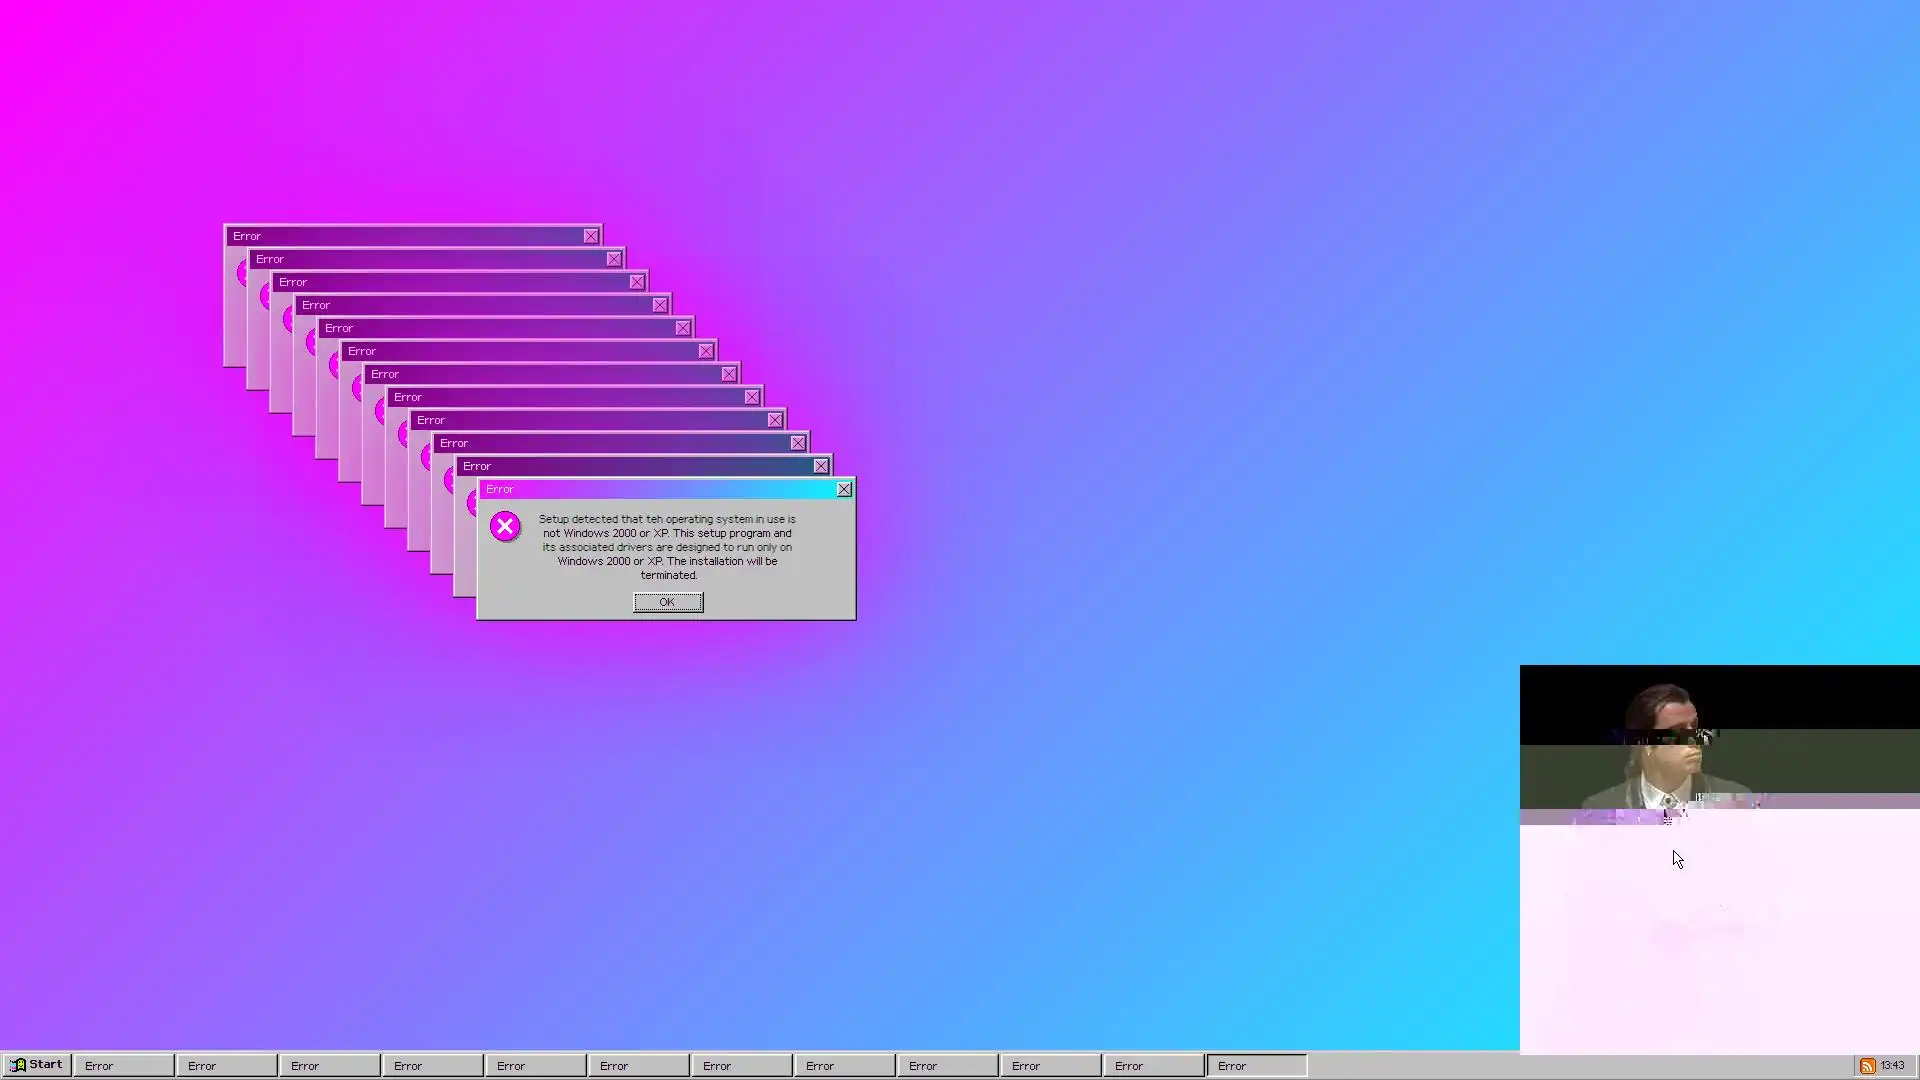Click the setup error message text
This screenshot has height=1080, width=1920.
(667, 547)
